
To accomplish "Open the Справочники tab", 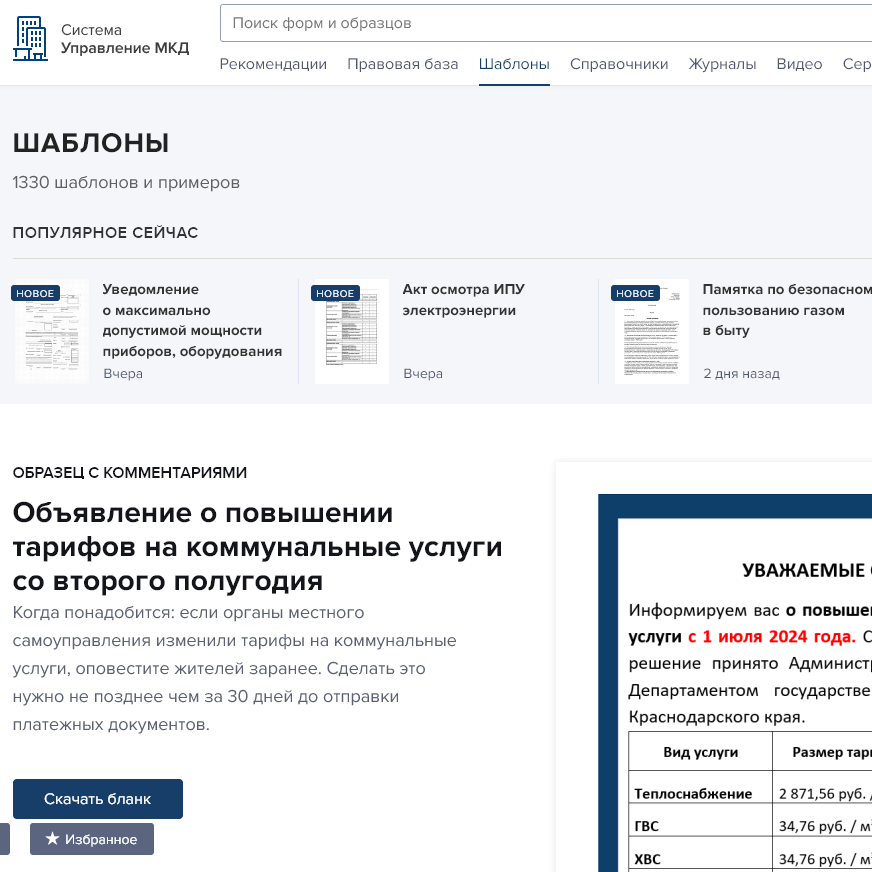I will (x=619, y=65).
